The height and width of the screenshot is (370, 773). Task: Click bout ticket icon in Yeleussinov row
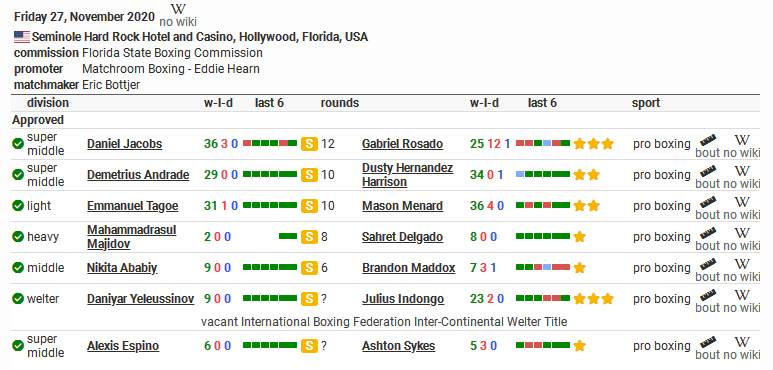tap(708, 295)
